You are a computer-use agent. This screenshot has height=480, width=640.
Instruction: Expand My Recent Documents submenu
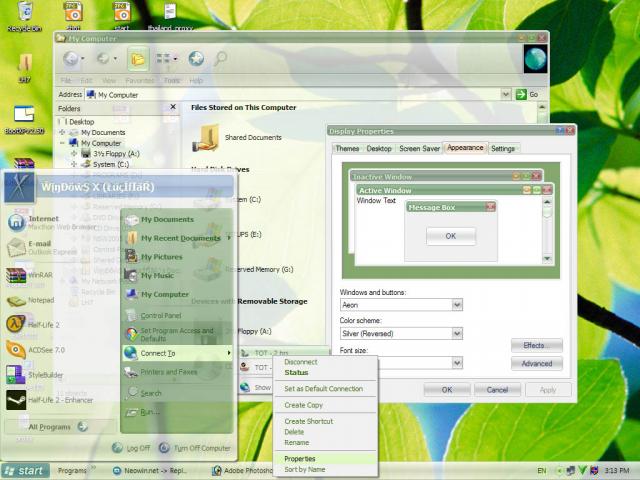pos(178,238)
